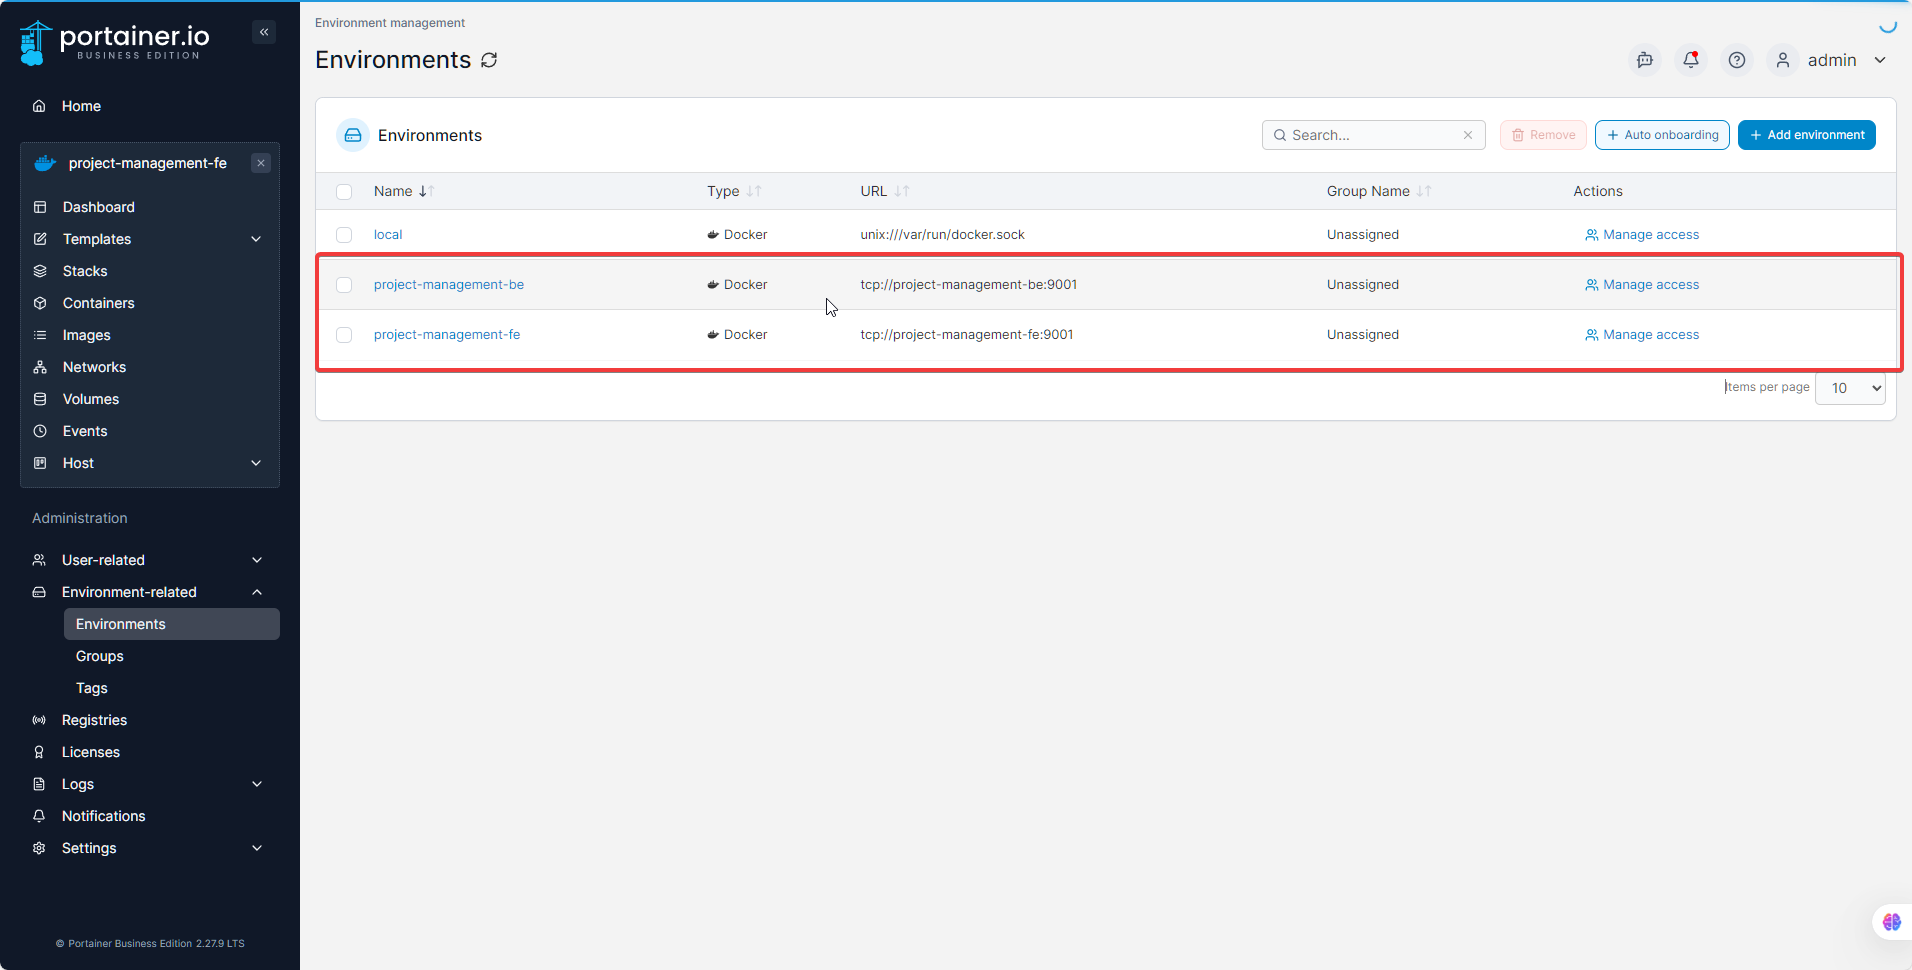1912x970 pixels.
Task: Click the portainer.io logo
Action: click(x=115, y=42)
